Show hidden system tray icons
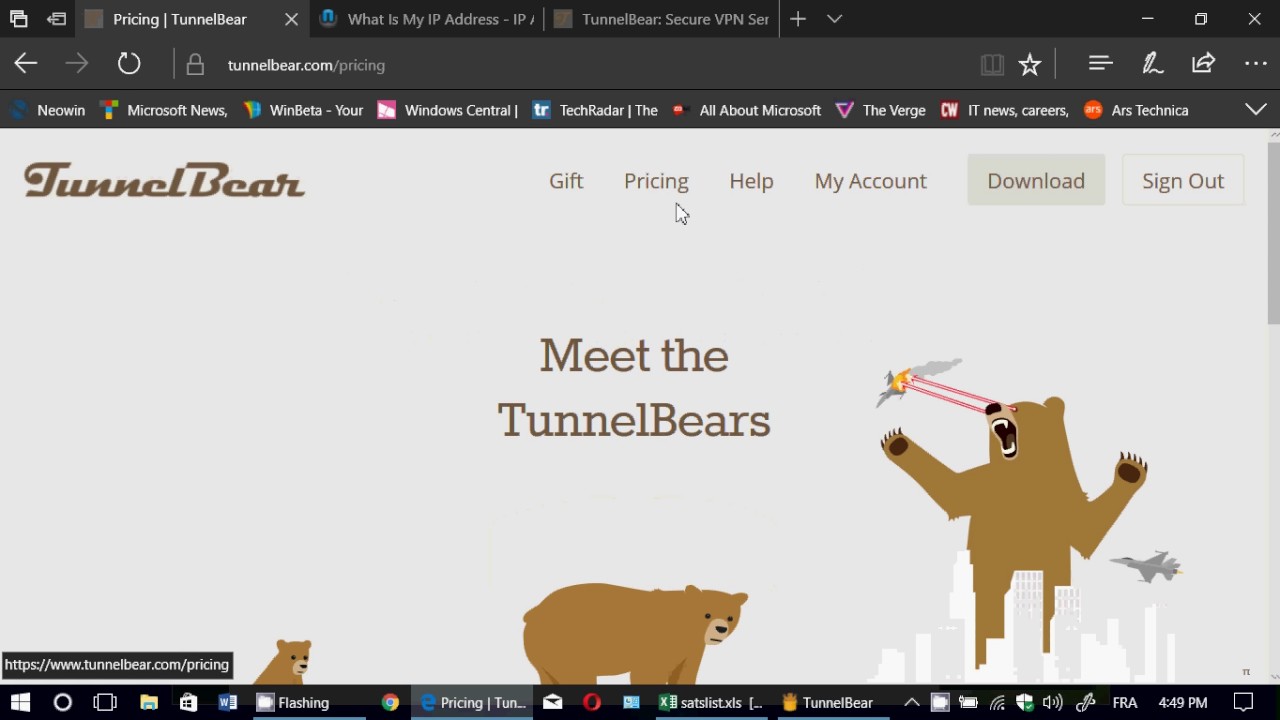 click(x=911, y=702)
